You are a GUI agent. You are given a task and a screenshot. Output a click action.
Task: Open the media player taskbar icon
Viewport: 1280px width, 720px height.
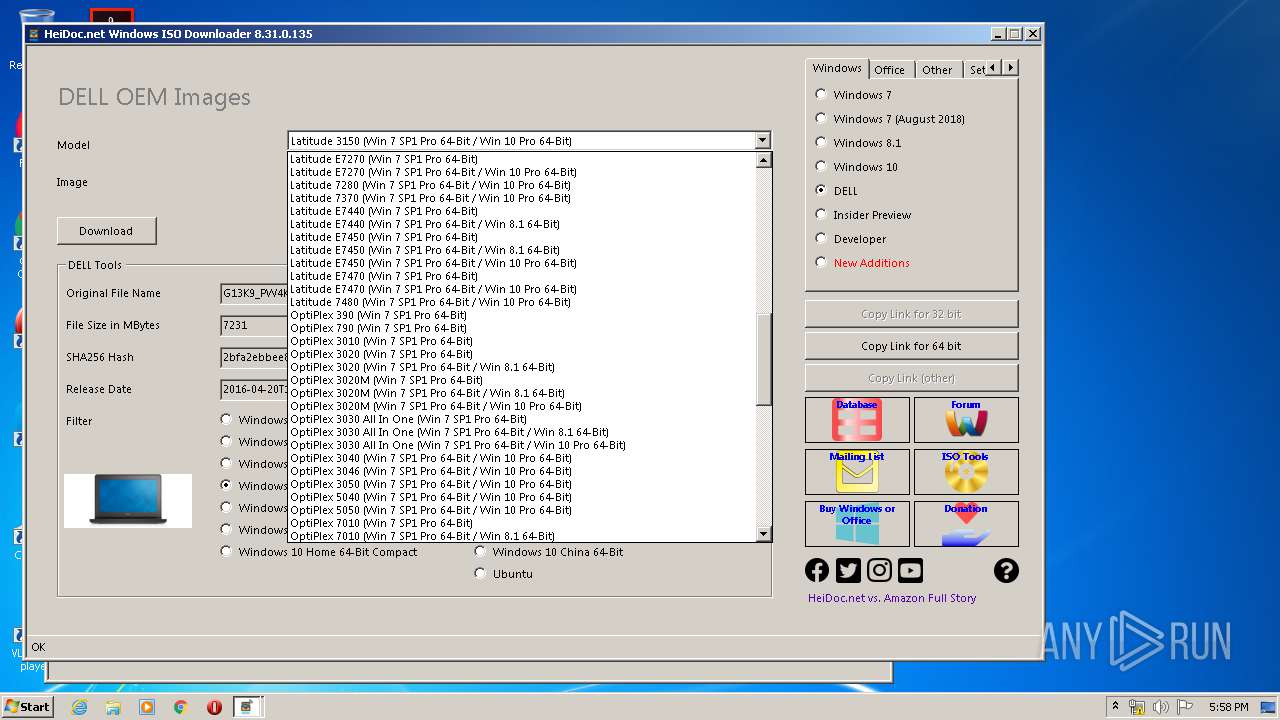tap(147, 707)
